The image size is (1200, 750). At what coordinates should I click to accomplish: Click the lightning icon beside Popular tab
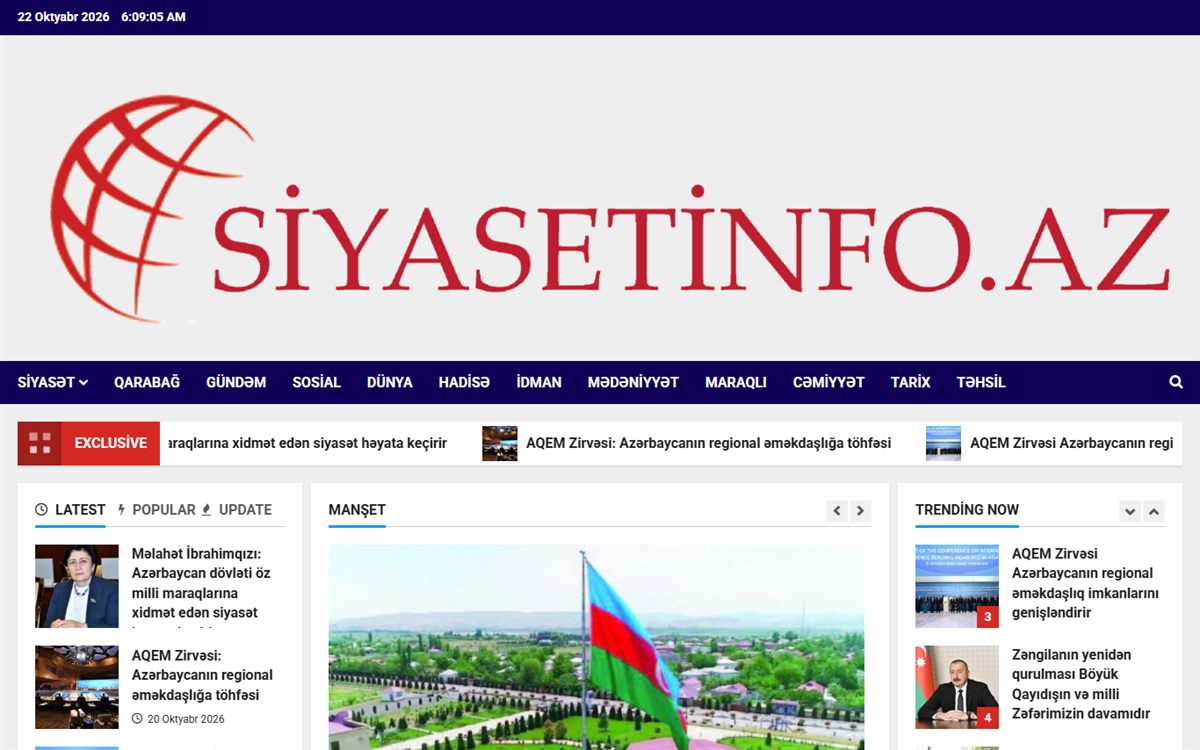(122, 510)
